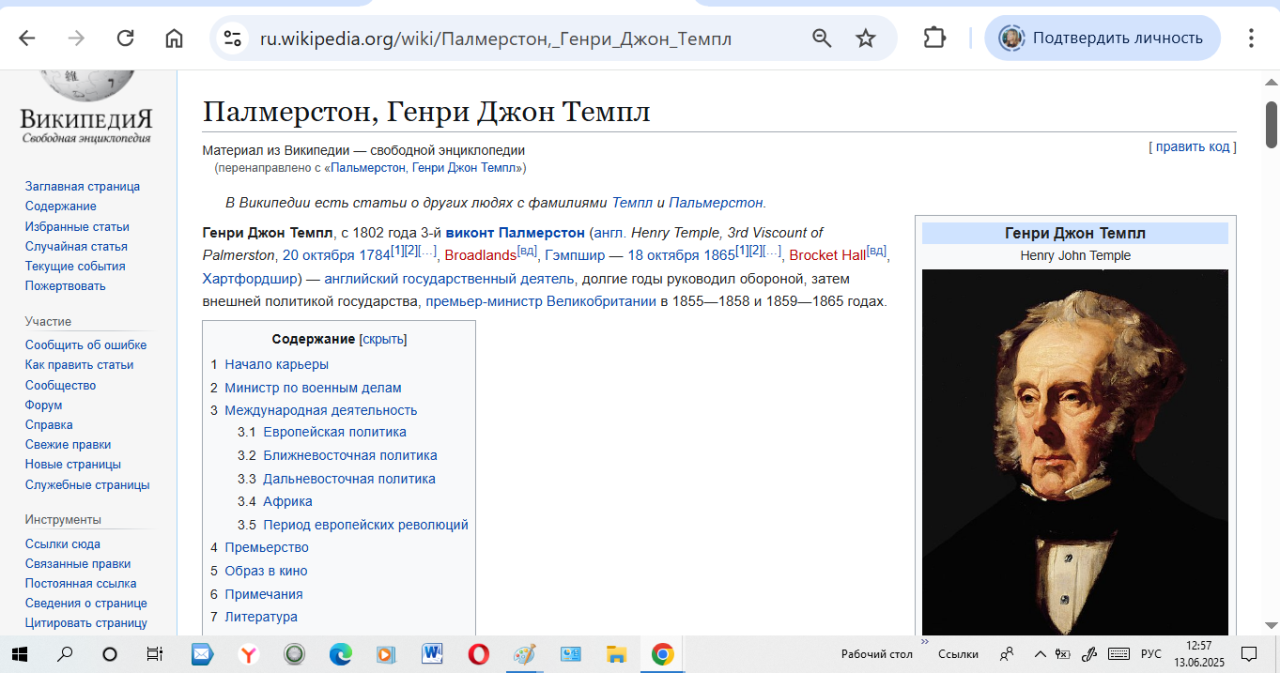Jump to Дальневосточная политика subsection
The image size is (1280, 673).
pos(349,479)
